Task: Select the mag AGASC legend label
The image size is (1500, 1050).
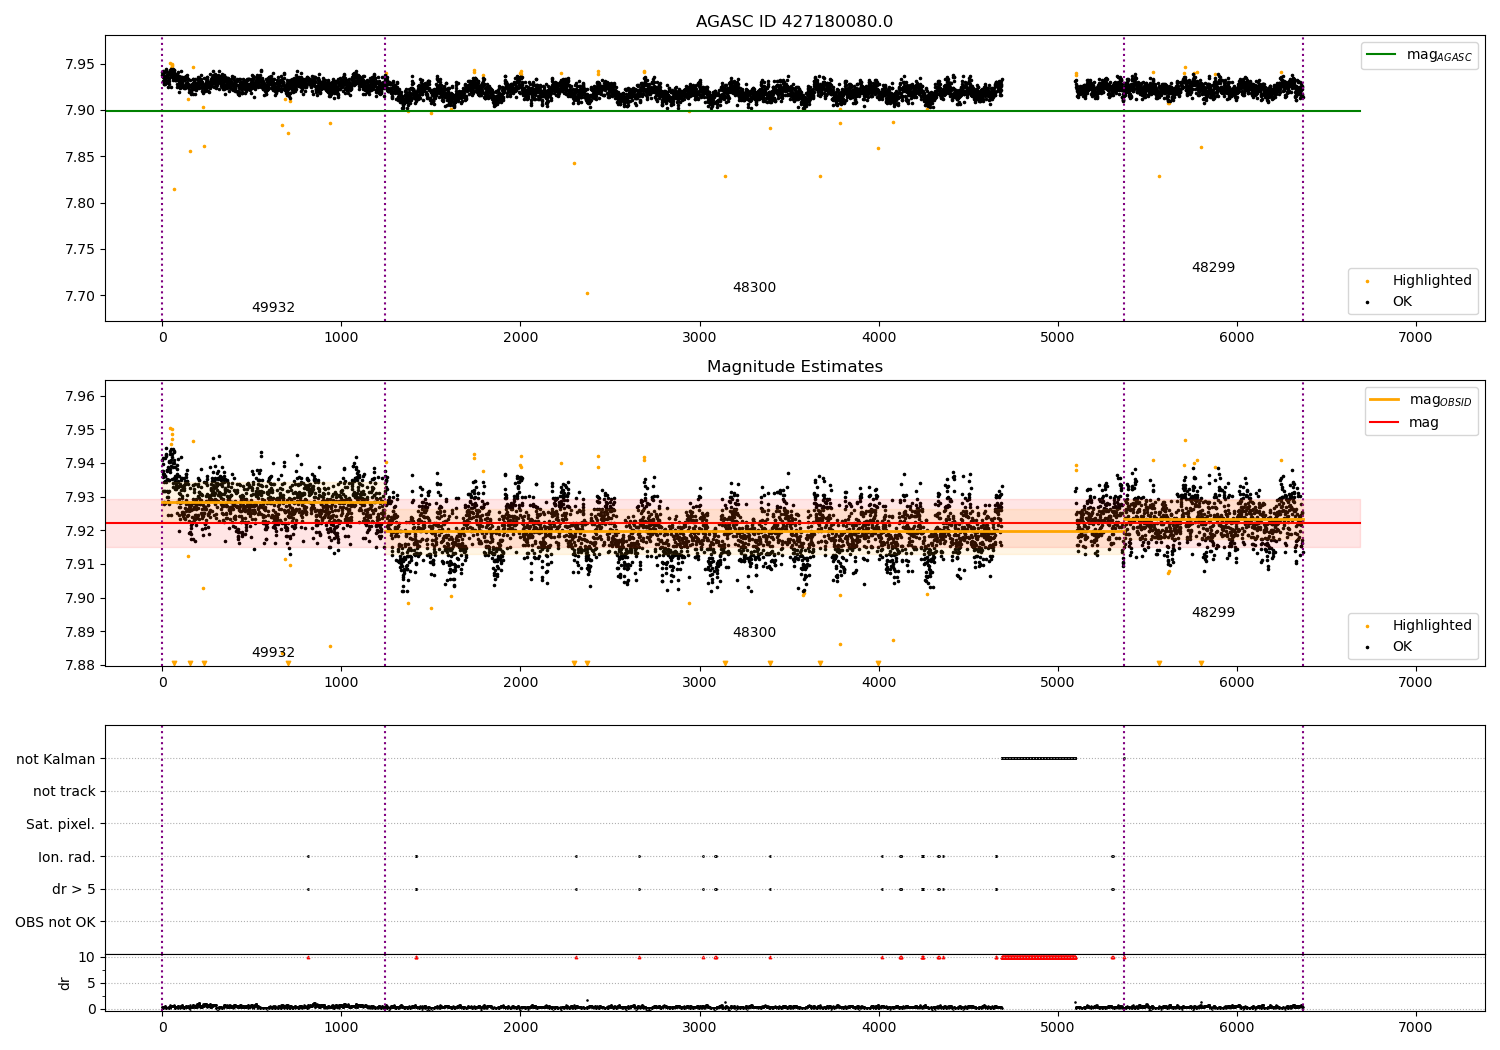Action: tap(1439, 56)
